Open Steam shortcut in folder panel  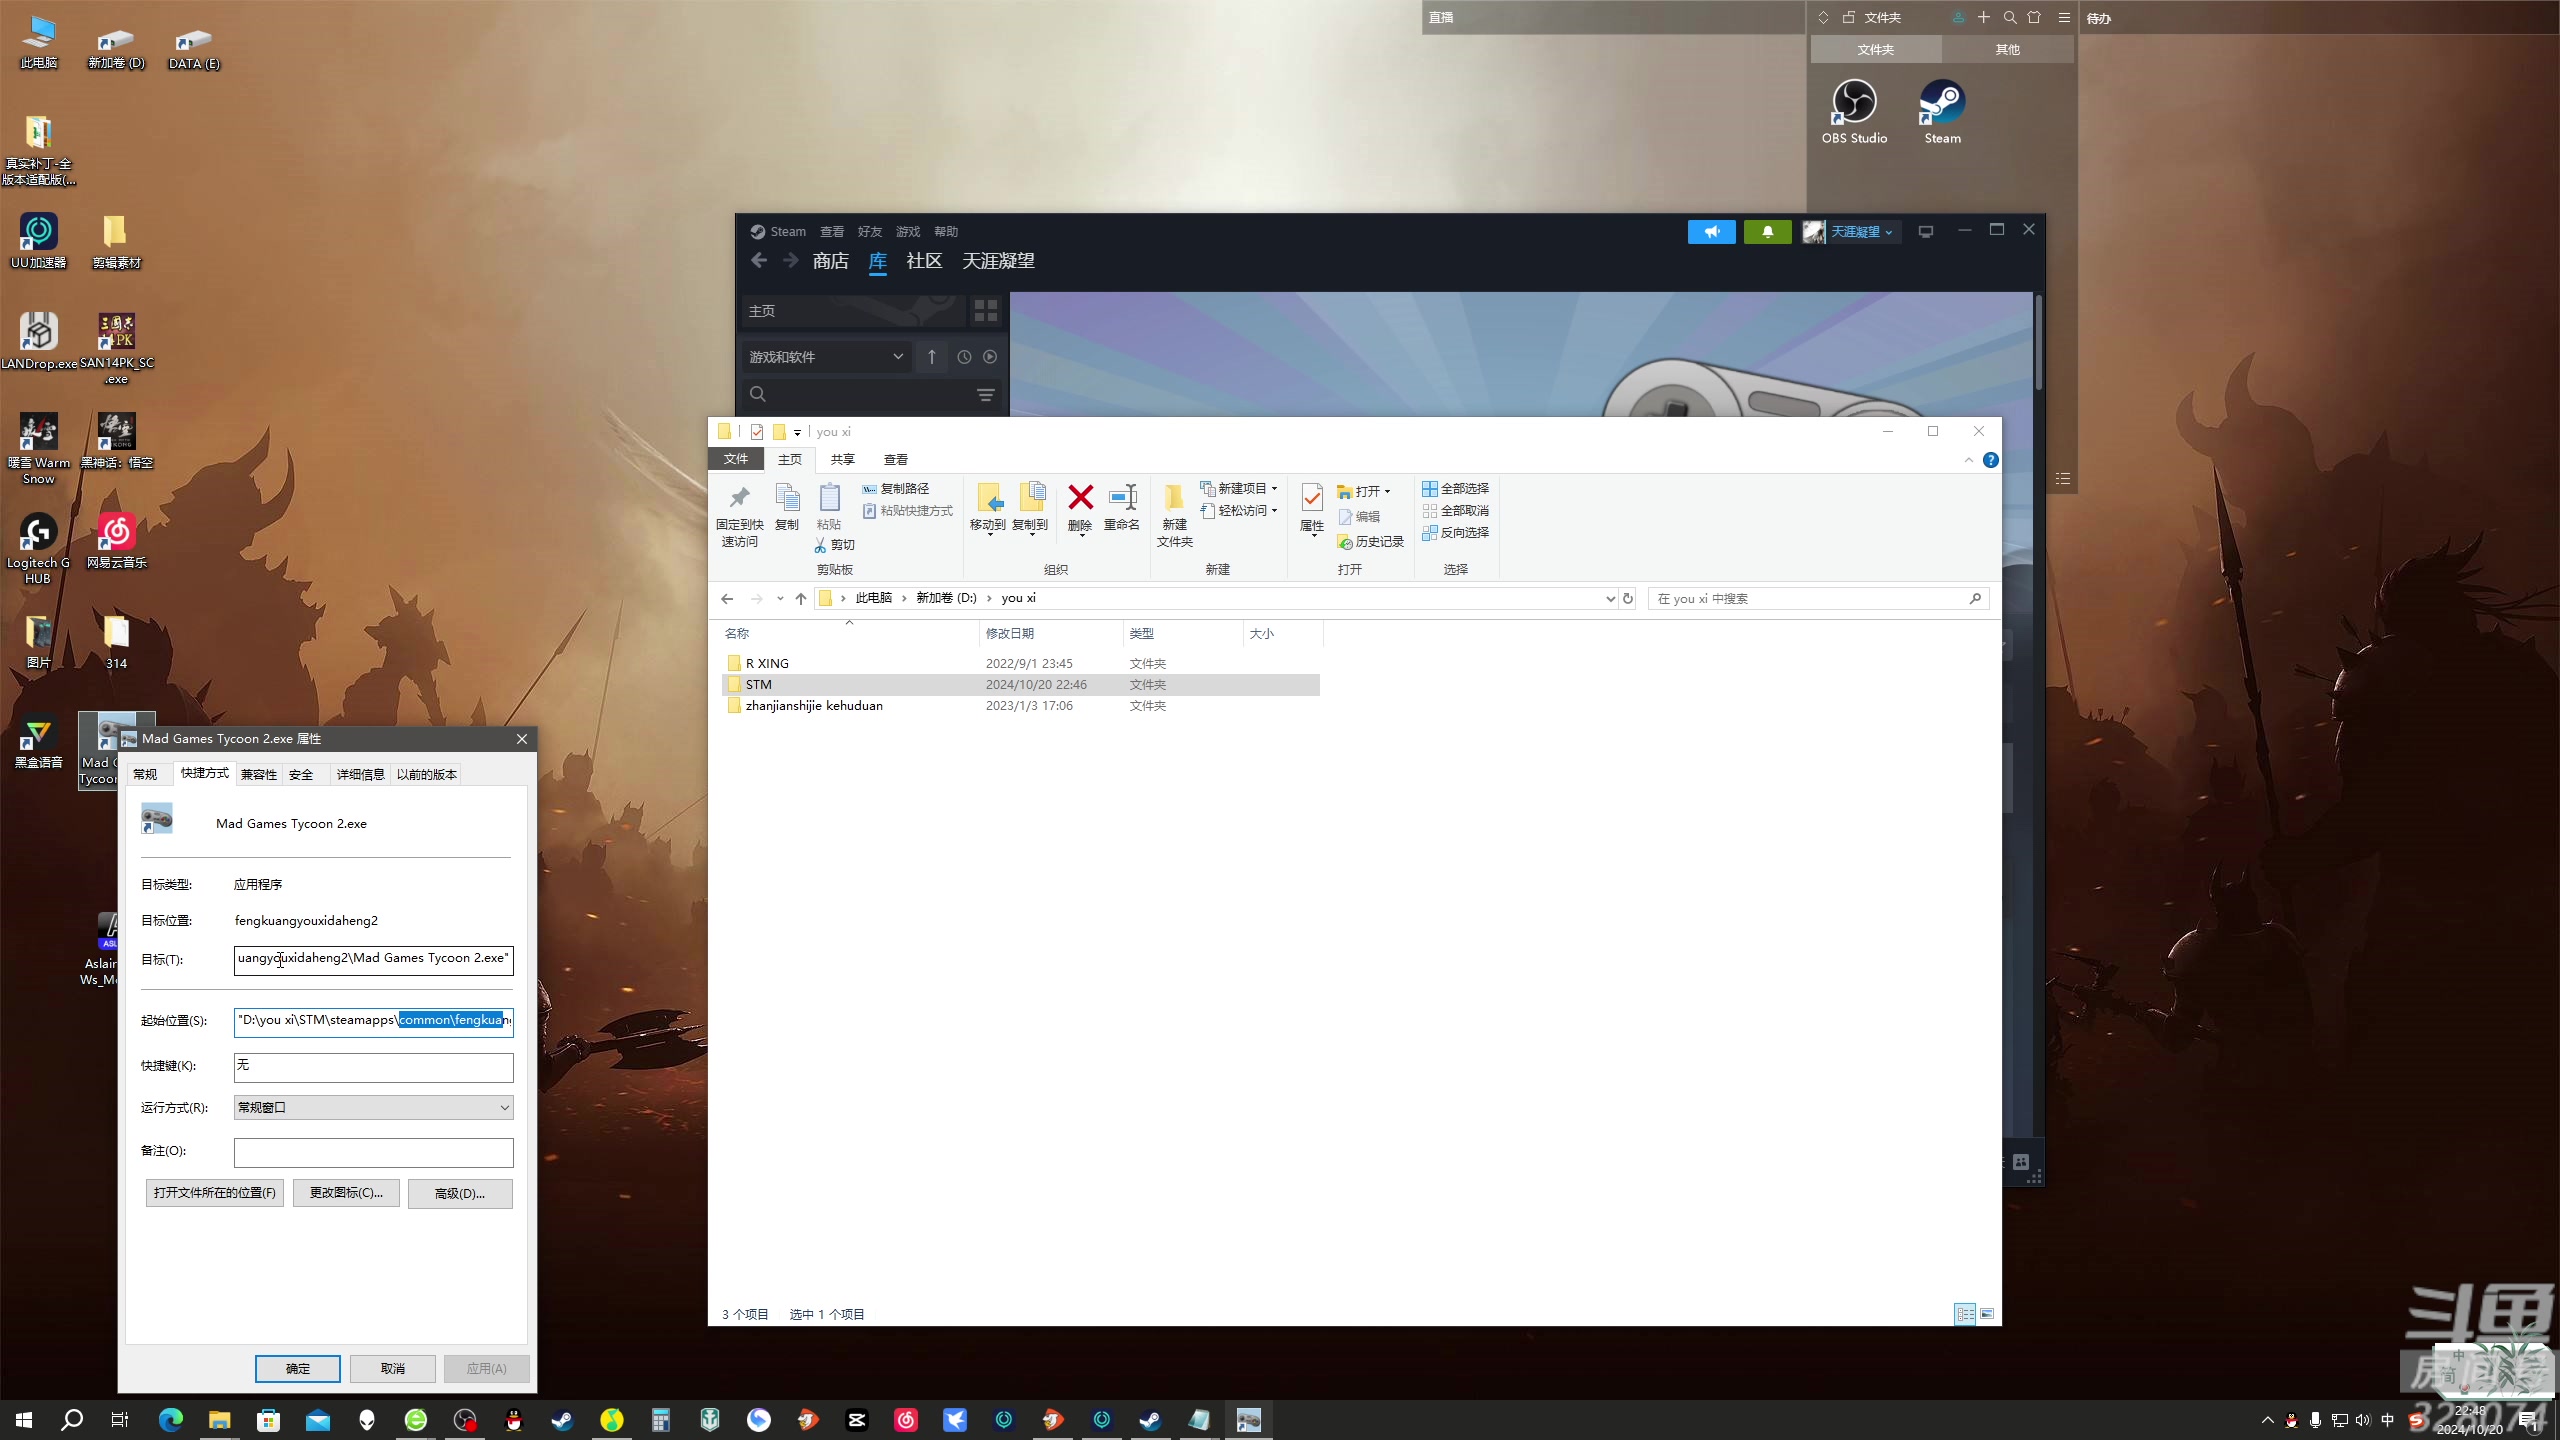(x=1942, y=112)
